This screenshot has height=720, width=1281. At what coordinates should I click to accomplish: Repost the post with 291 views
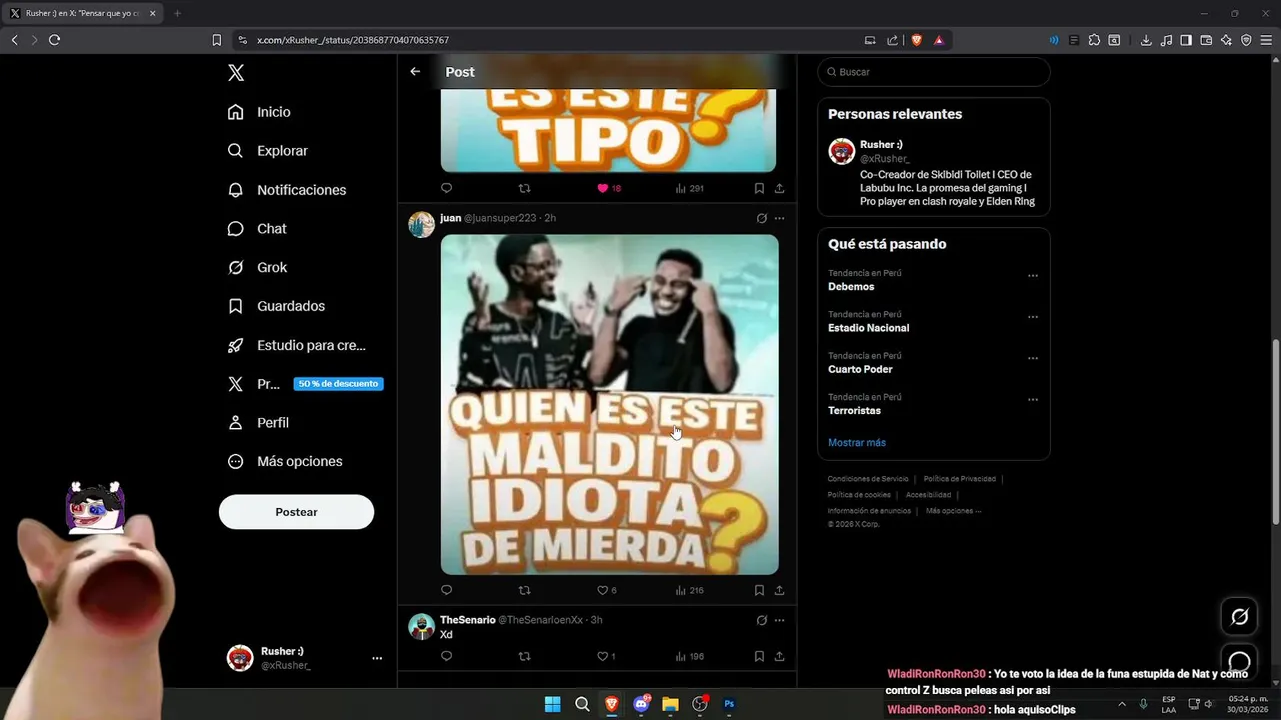[x=524, y=188]
